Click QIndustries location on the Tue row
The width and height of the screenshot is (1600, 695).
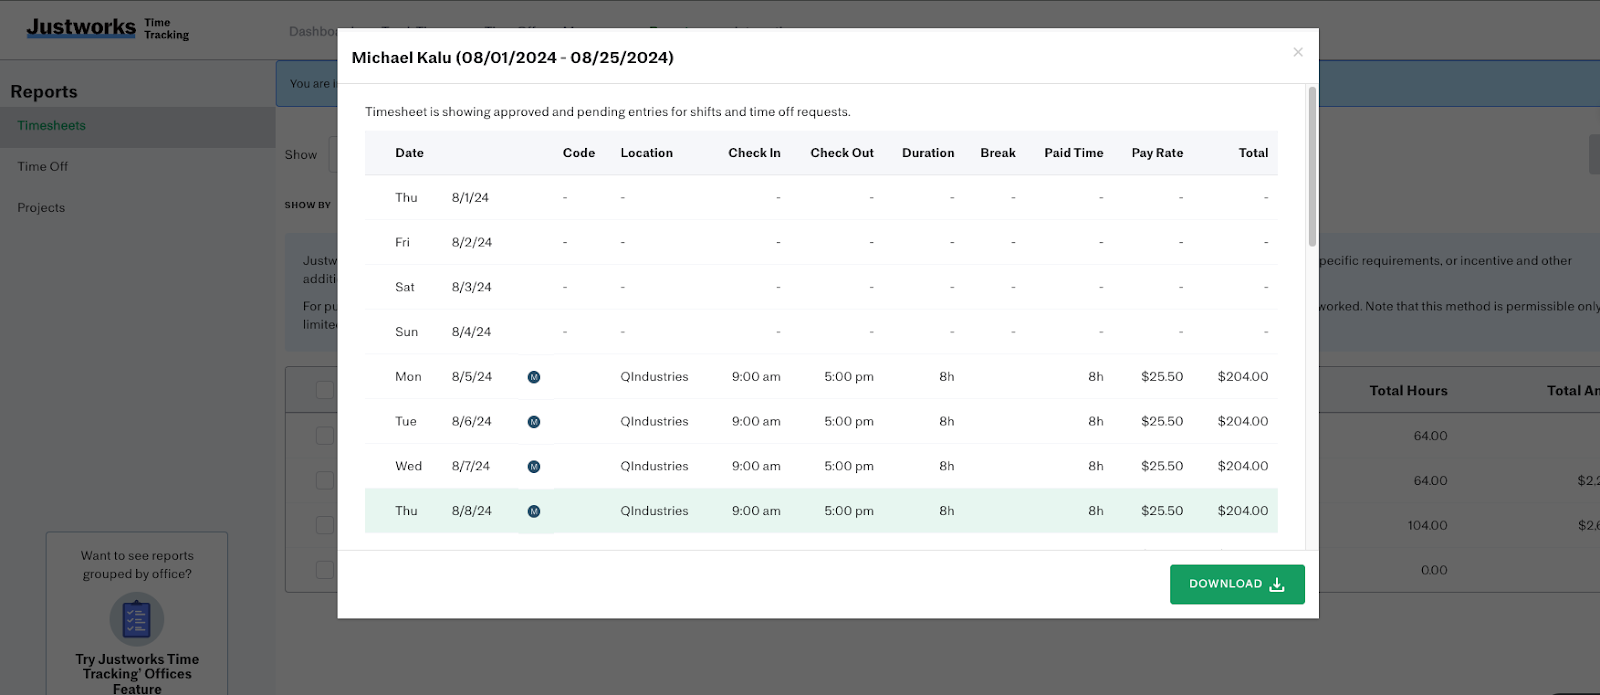coord(654,422)
